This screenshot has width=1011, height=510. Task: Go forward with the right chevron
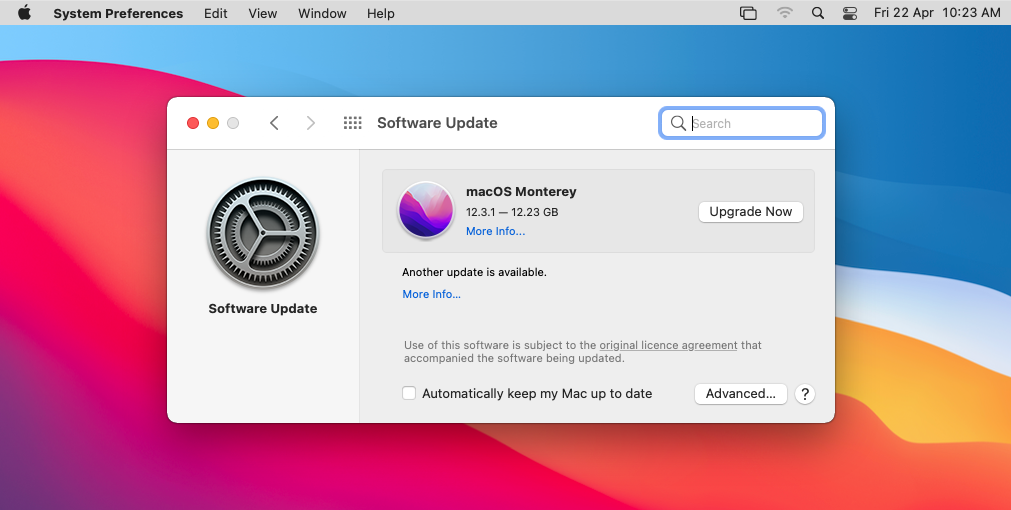coord(311,123)
